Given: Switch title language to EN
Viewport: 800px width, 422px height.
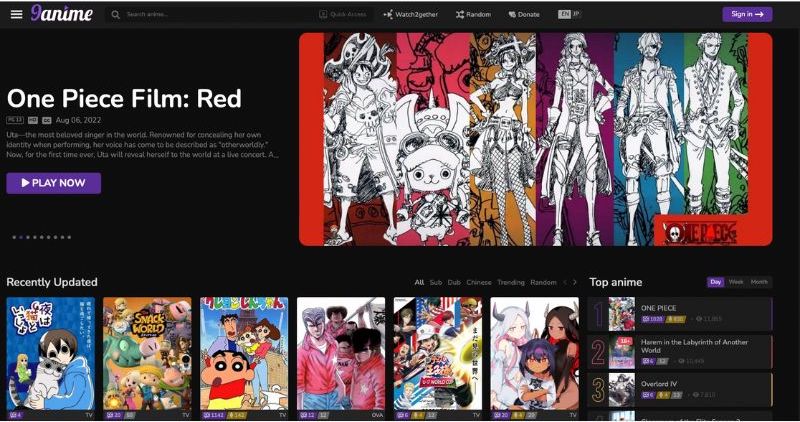Looking at the screenshot, I should (564, 14).
